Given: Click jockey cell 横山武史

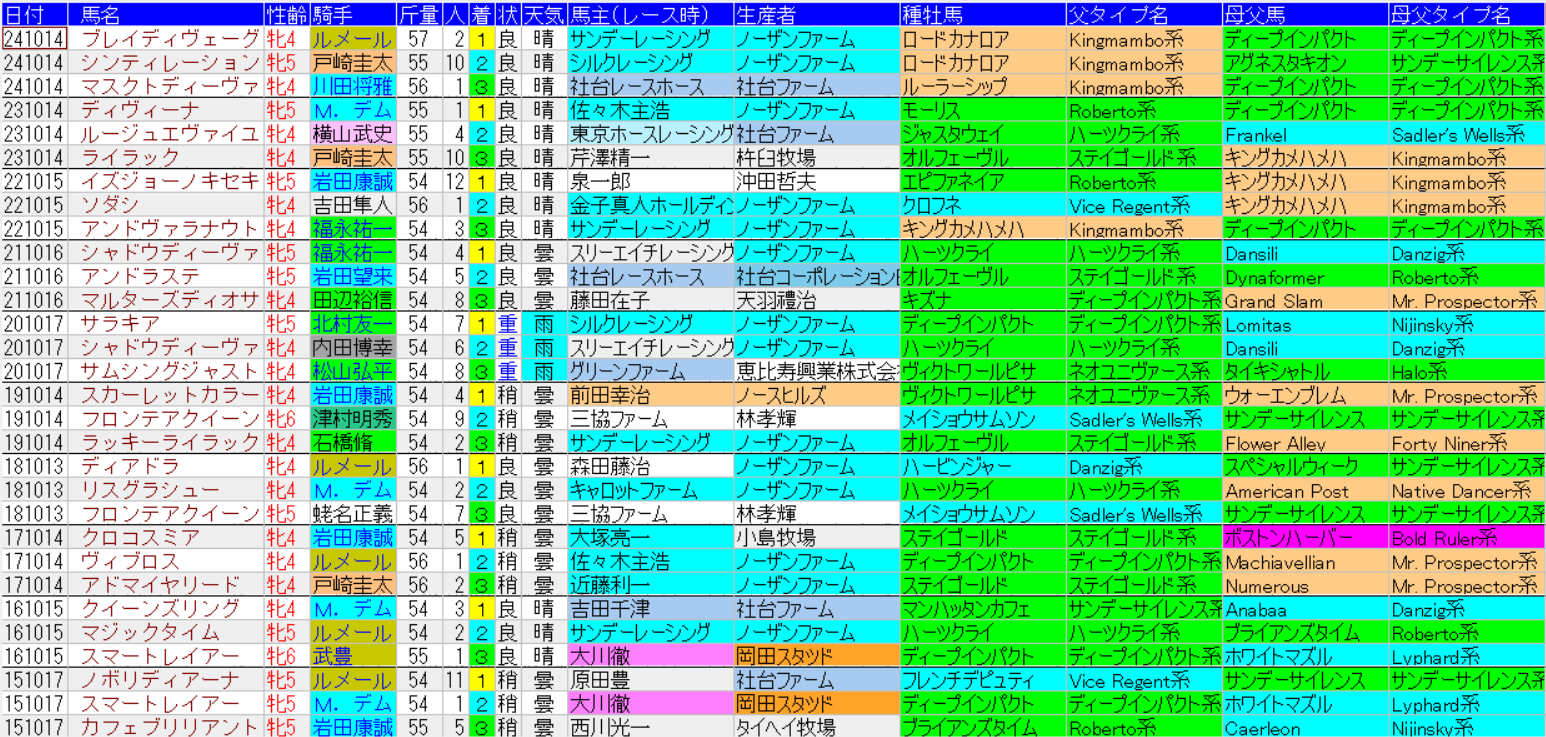Looking at the screenshot, I should tap(352, 134).
